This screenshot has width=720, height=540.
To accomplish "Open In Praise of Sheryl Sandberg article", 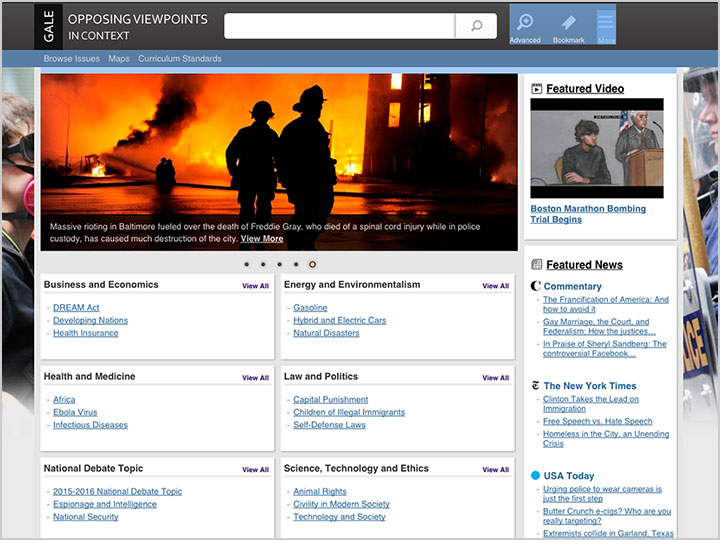I will 604,349.
